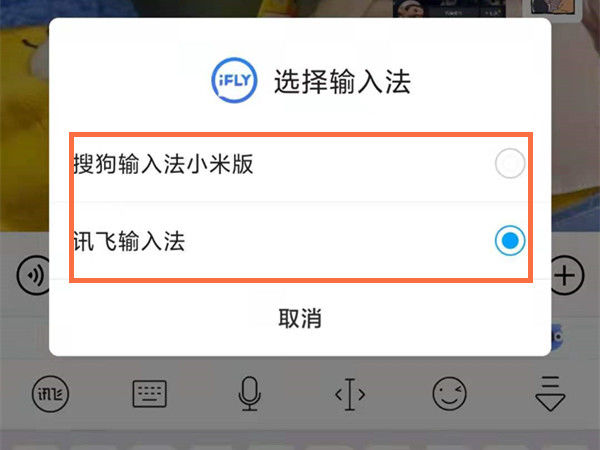Screen dimensions: 600x450
Task: Click the 选择输入法 dialog title text
Action: point(342,81)
